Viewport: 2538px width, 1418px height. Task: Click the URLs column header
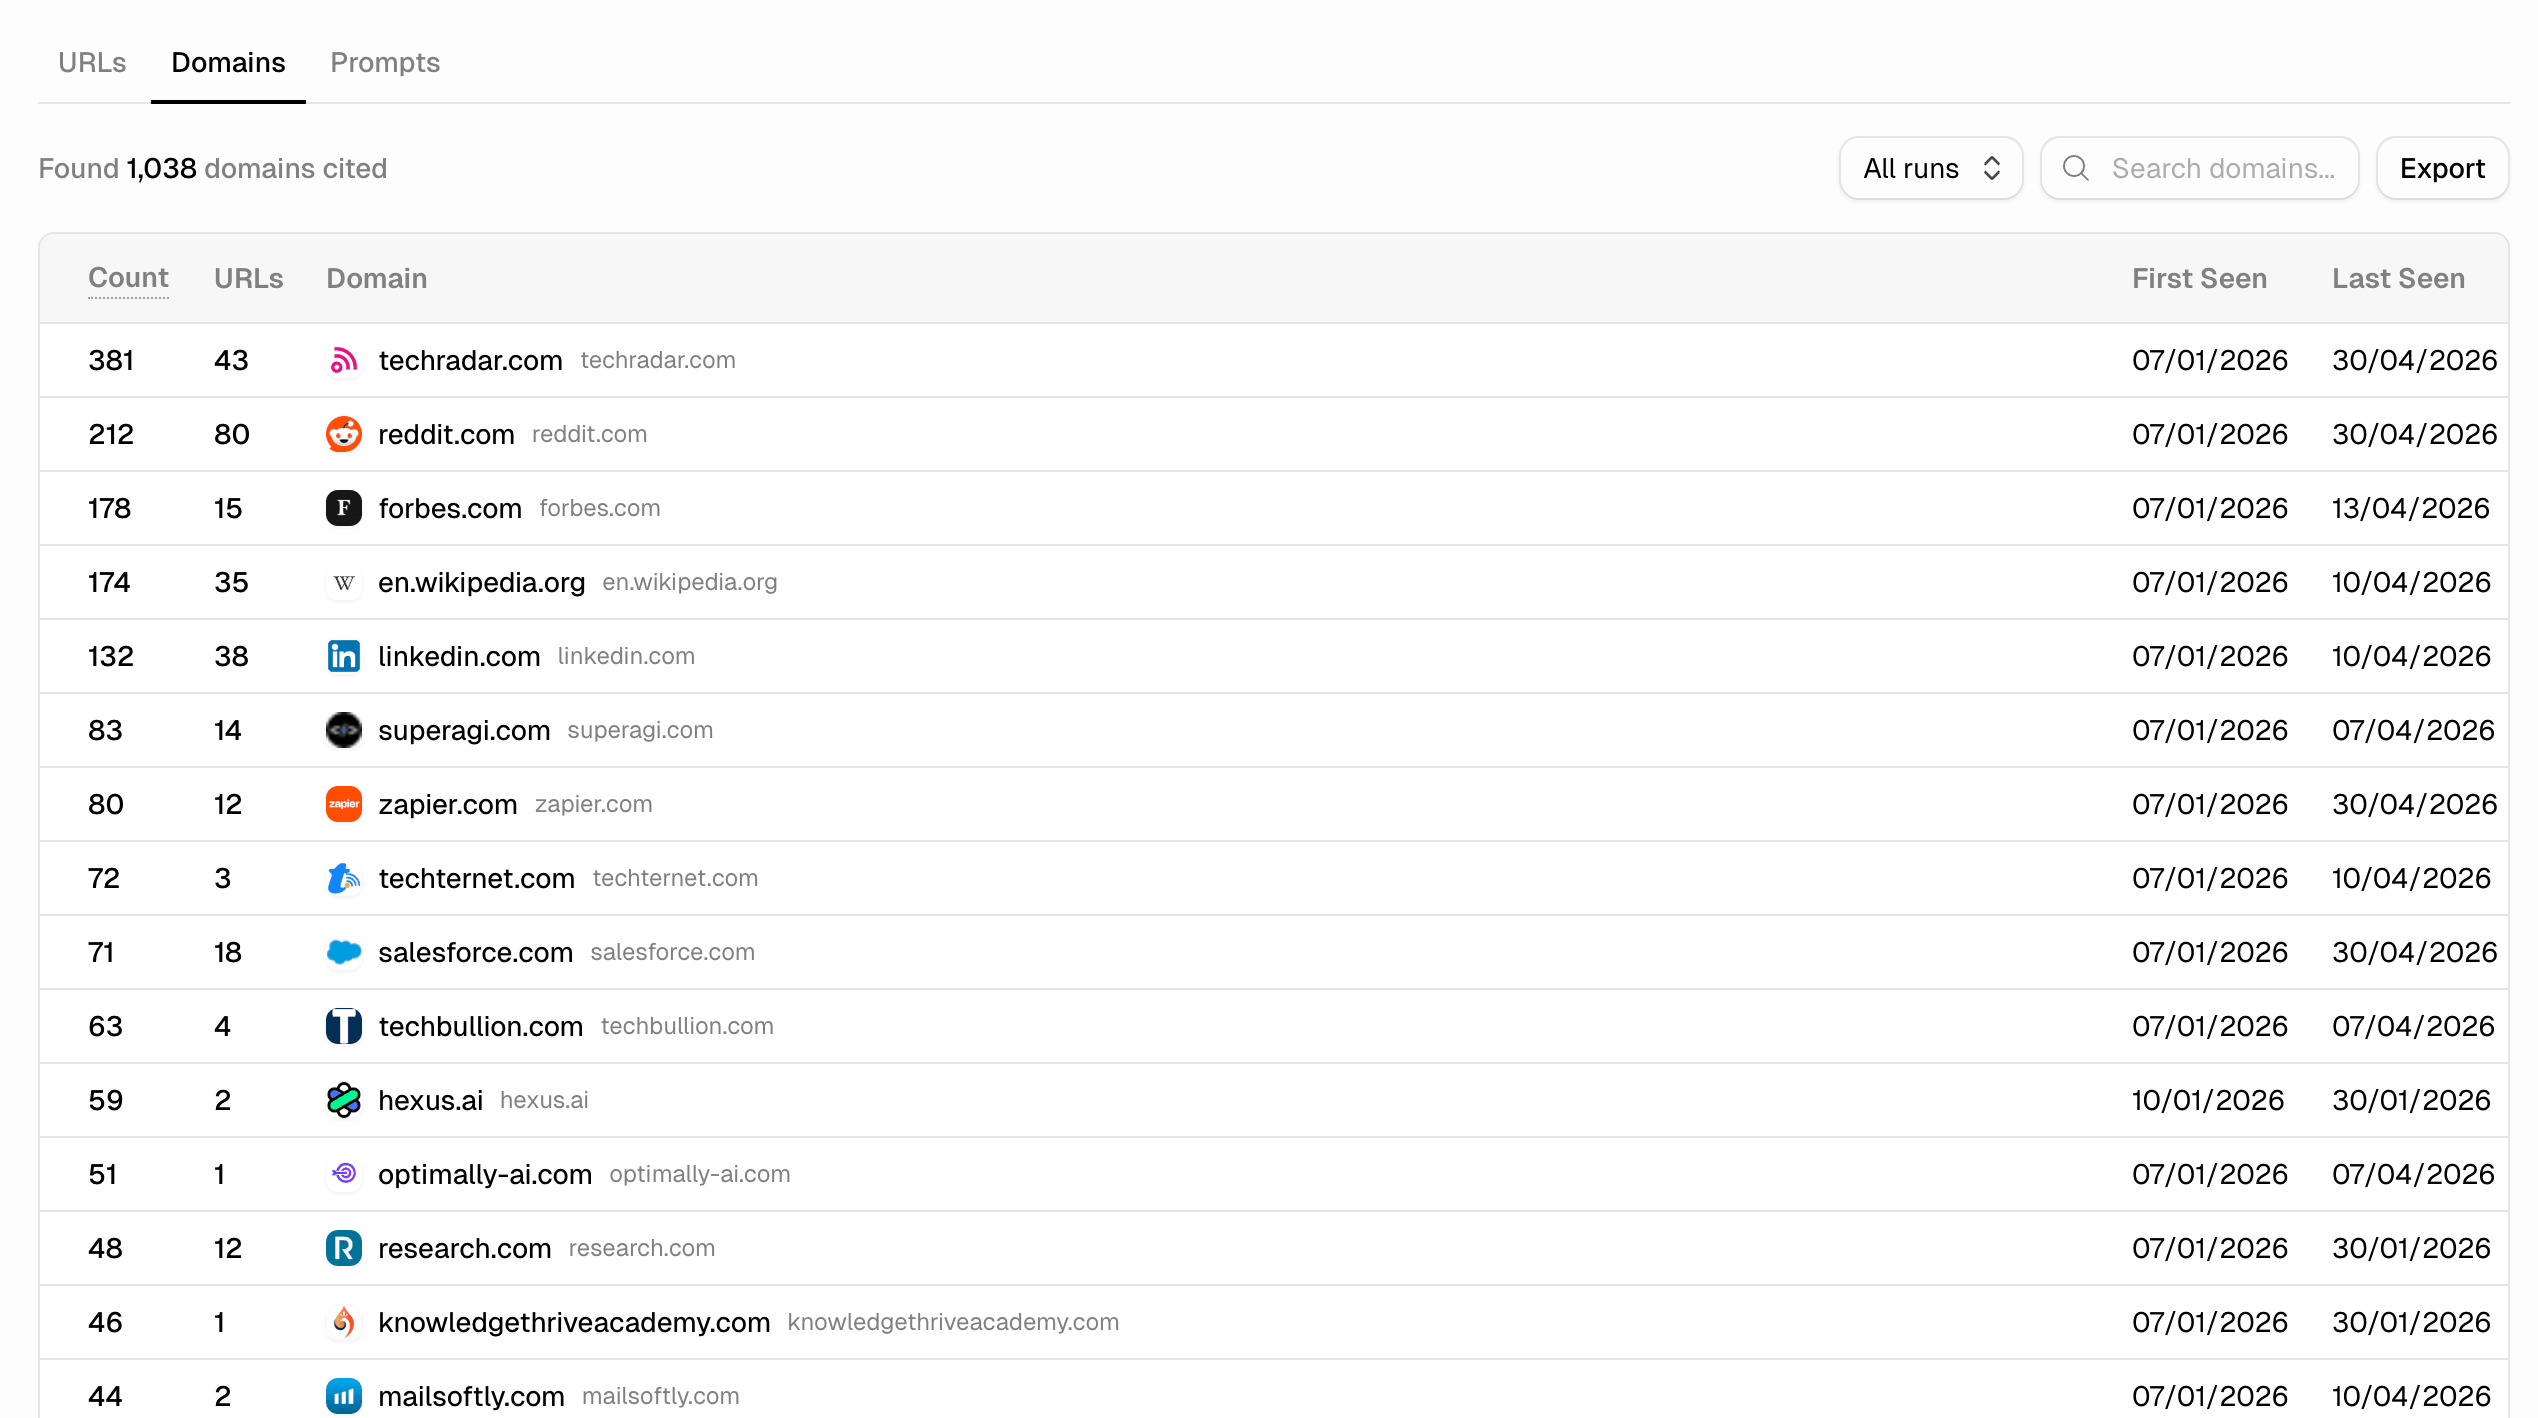249,278
